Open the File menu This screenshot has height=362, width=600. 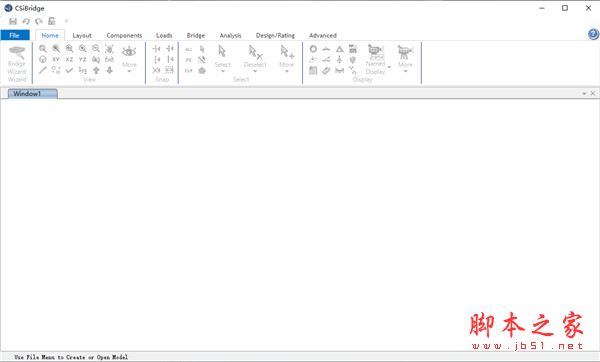coord(15,35)
